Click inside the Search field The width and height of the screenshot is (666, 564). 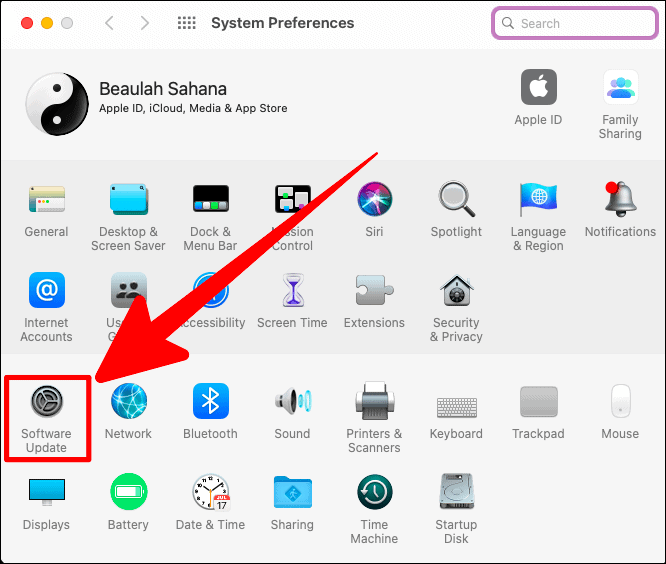tap(575, 23)
